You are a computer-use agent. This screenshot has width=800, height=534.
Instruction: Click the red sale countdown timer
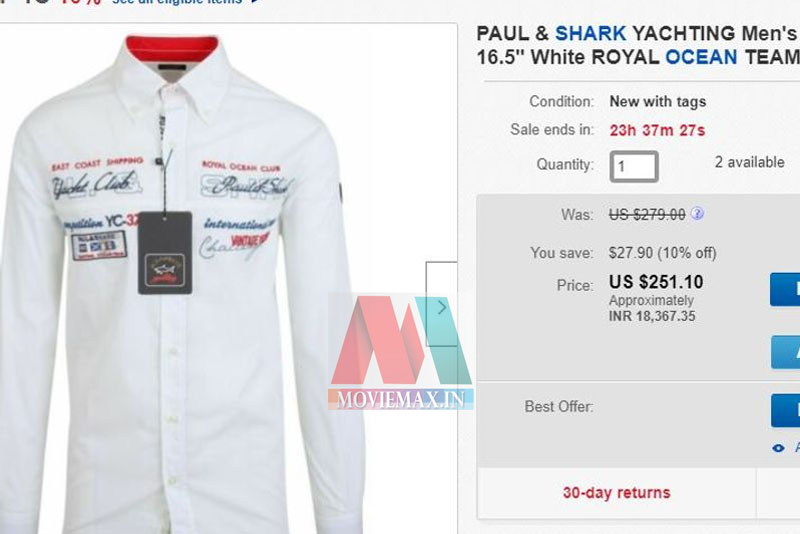657,131
